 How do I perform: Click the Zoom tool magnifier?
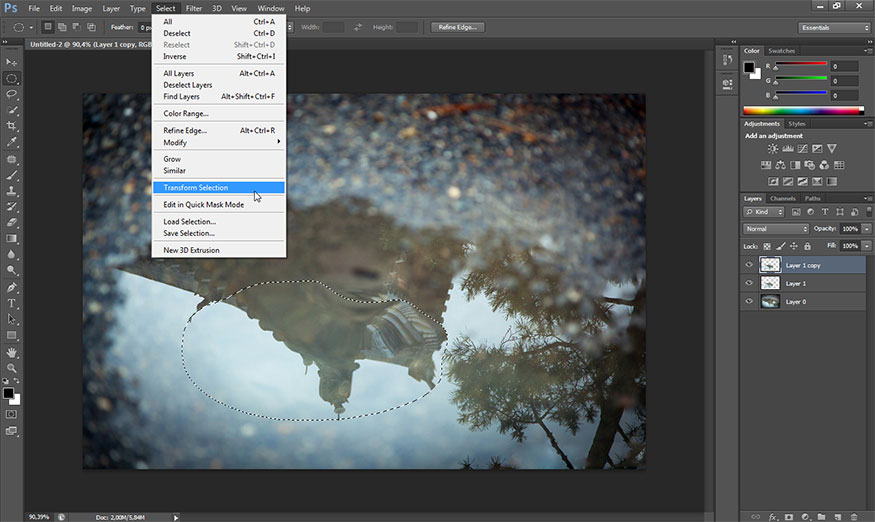click(12, 368)
